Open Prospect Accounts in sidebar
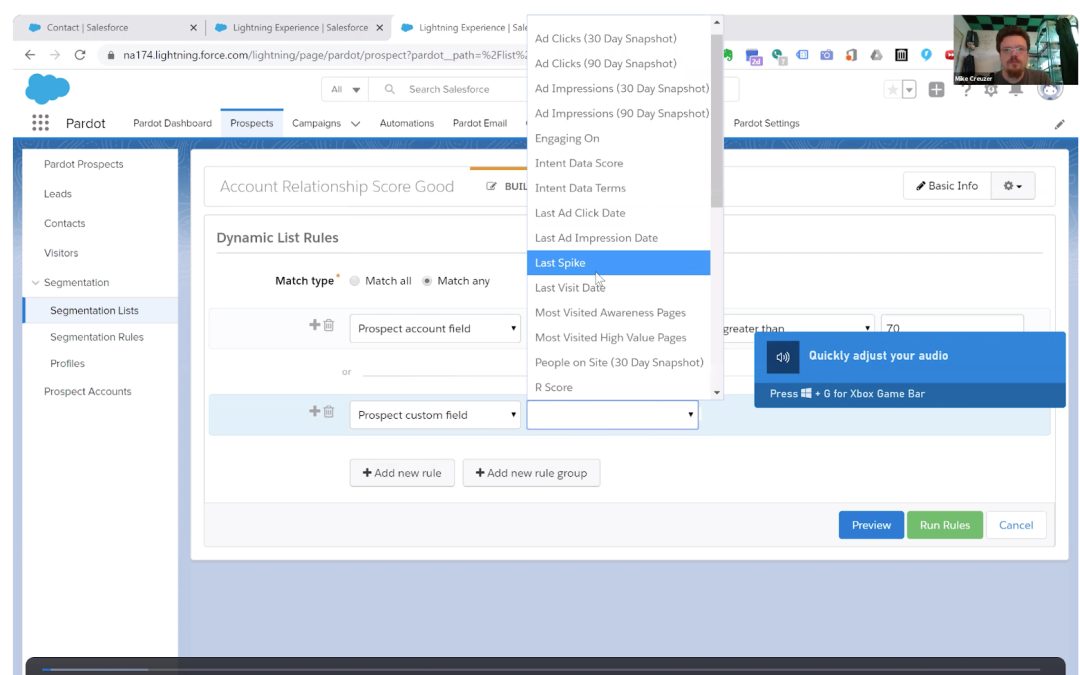The height and width of the screenshot is (675, 1080). click(87, 391)
